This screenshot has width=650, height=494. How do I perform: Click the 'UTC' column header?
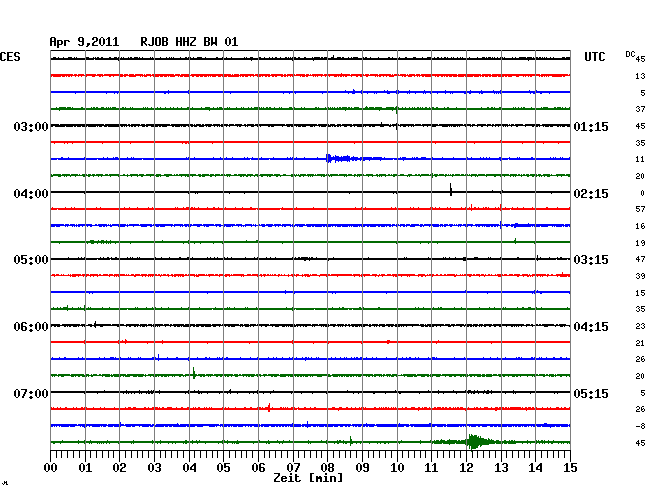pos(595,57)
